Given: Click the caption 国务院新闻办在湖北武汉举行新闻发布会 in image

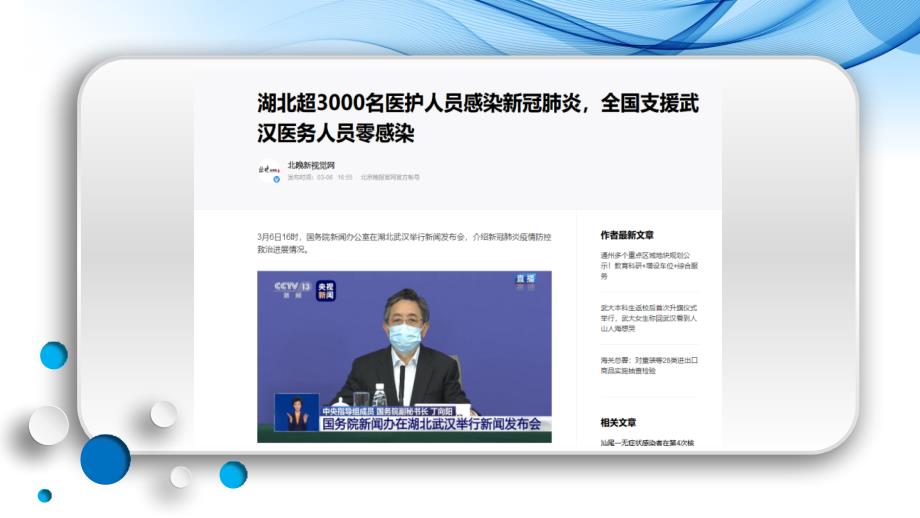Looking at the screenshot, I should [x=431, y=424].
